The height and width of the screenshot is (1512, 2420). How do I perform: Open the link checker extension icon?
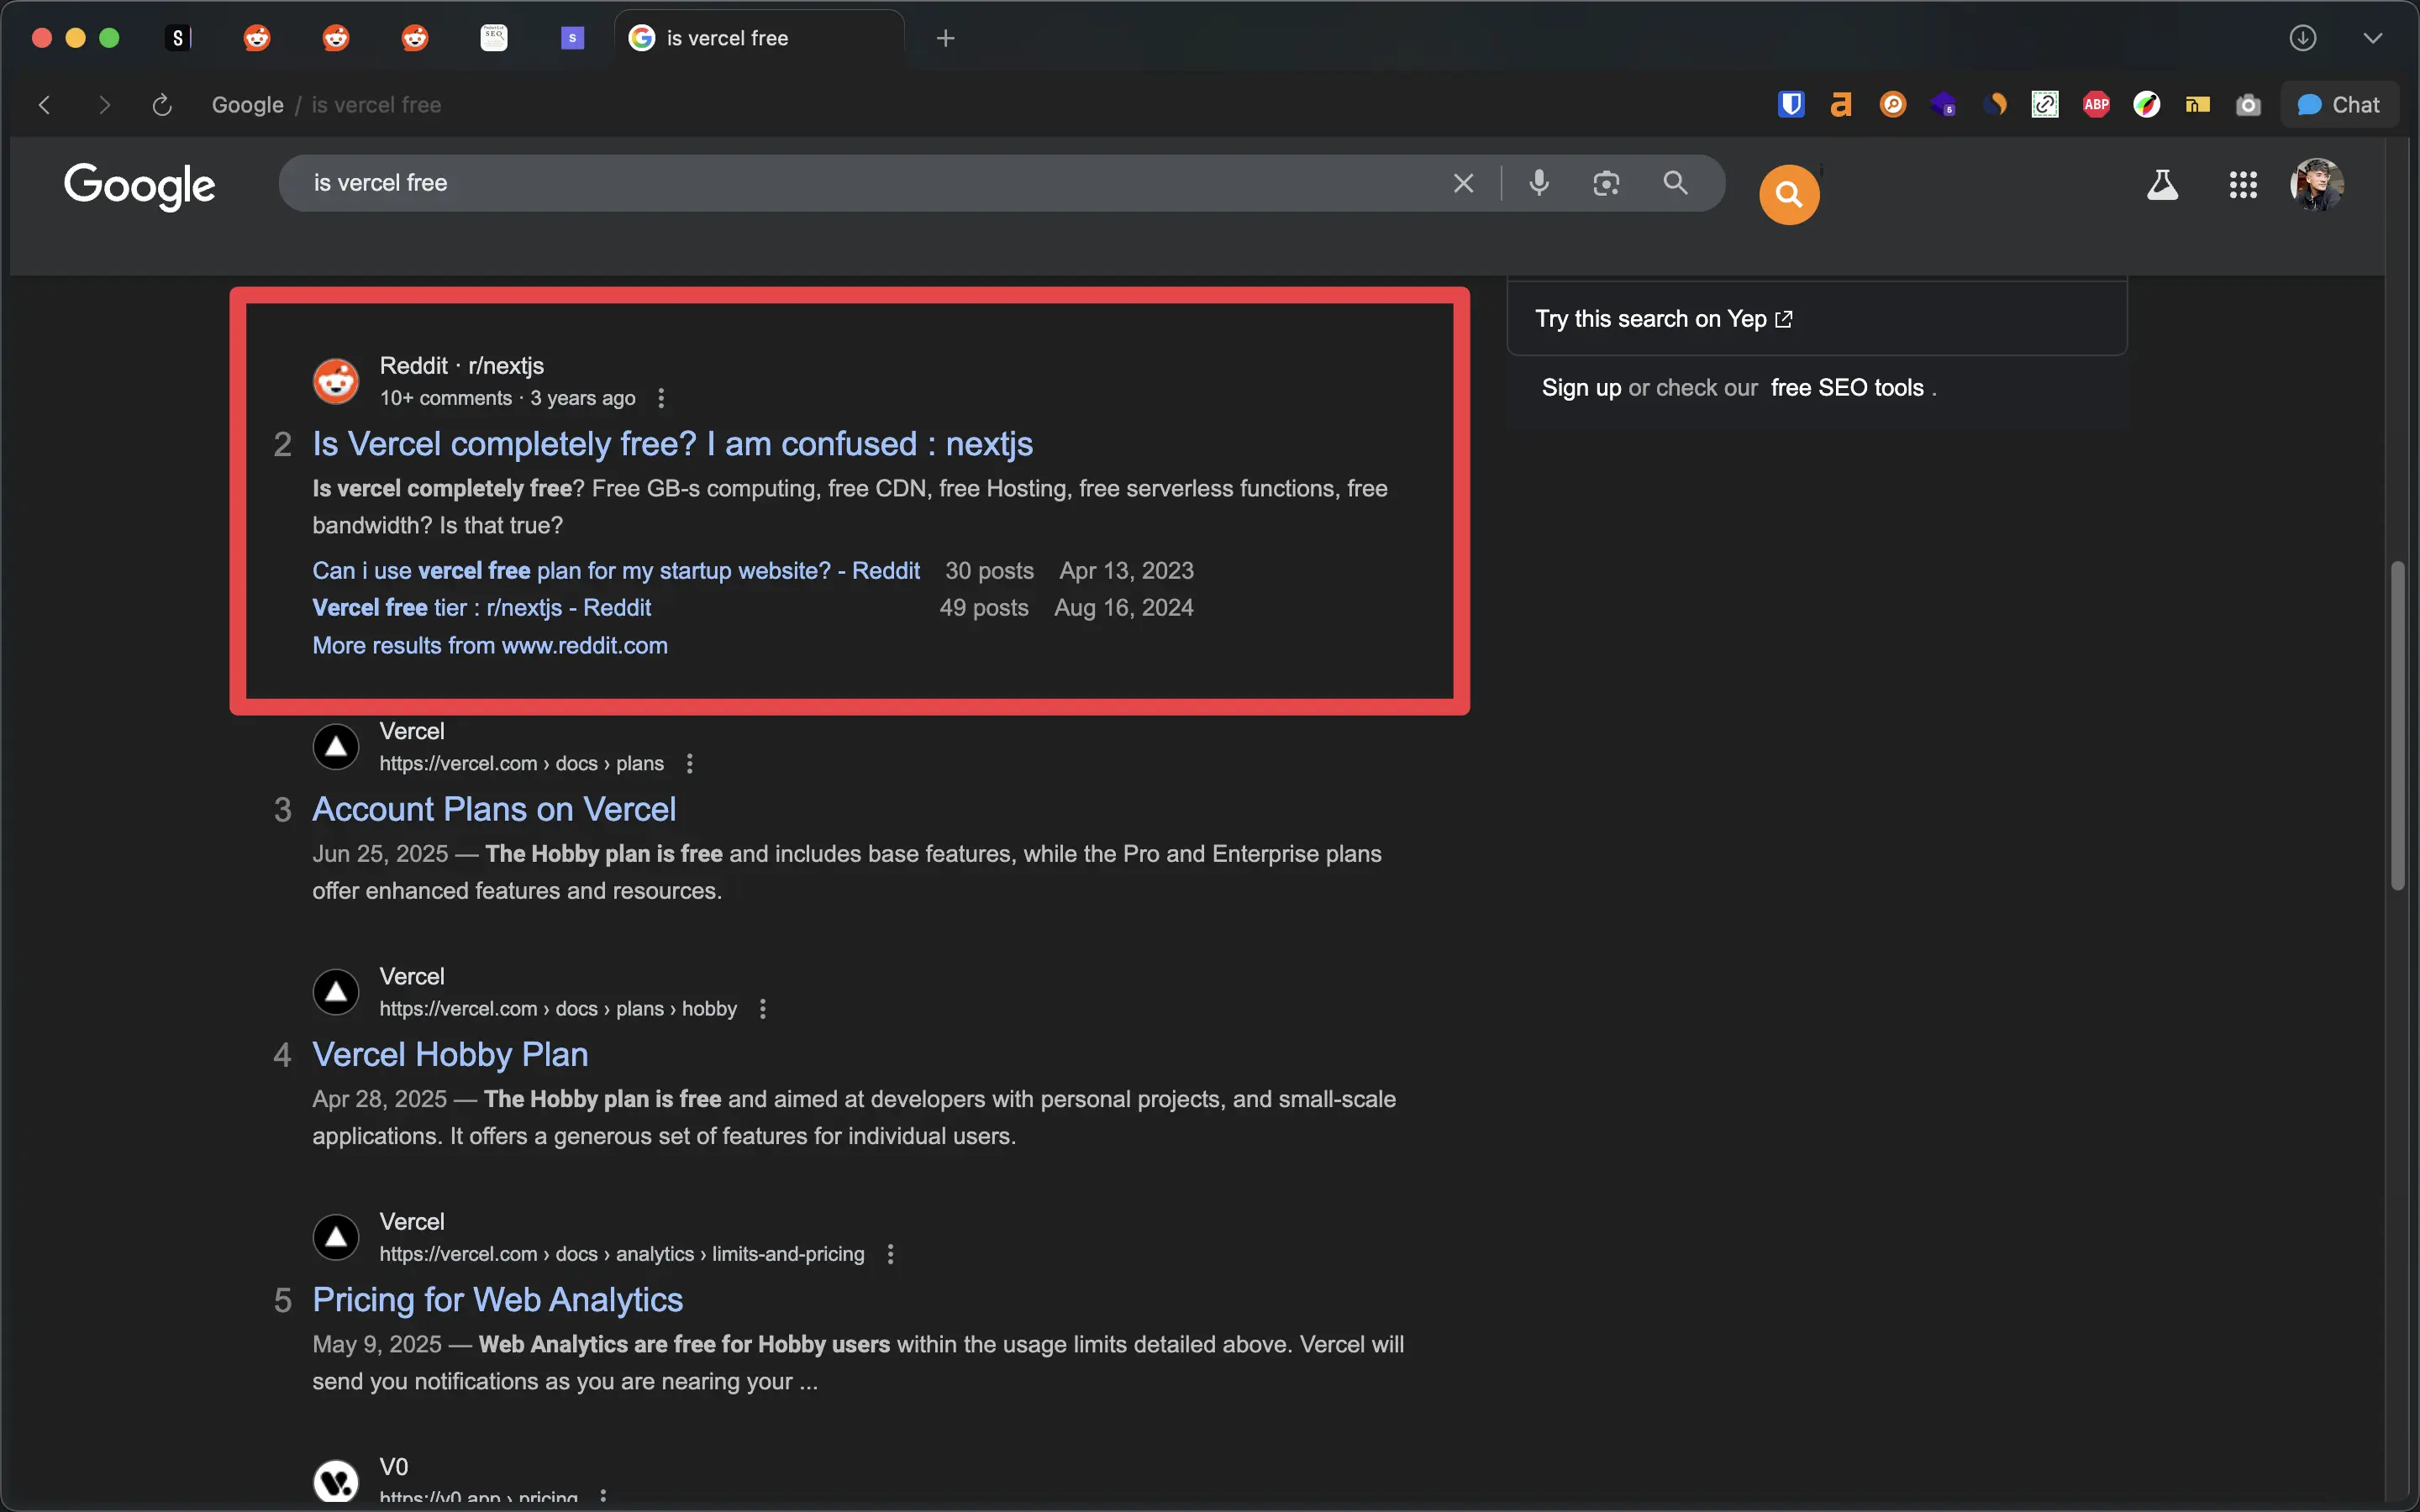coord(2045,104)
